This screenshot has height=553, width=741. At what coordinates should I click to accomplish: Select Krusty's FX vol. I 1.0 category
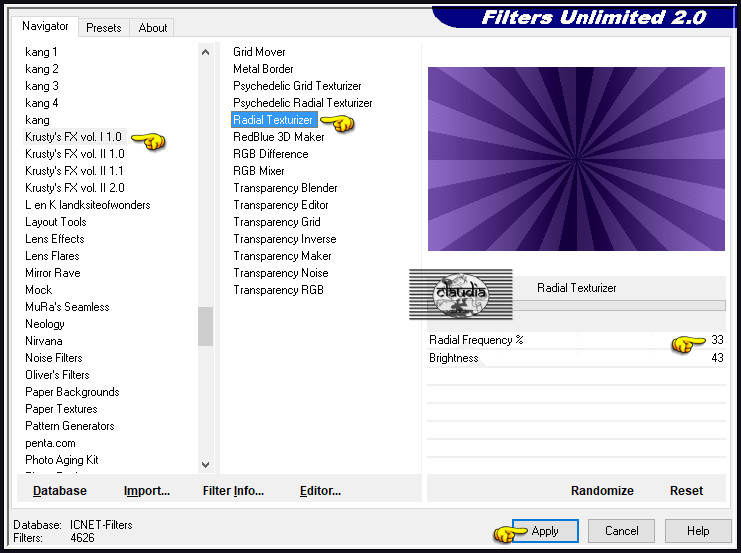74,137
